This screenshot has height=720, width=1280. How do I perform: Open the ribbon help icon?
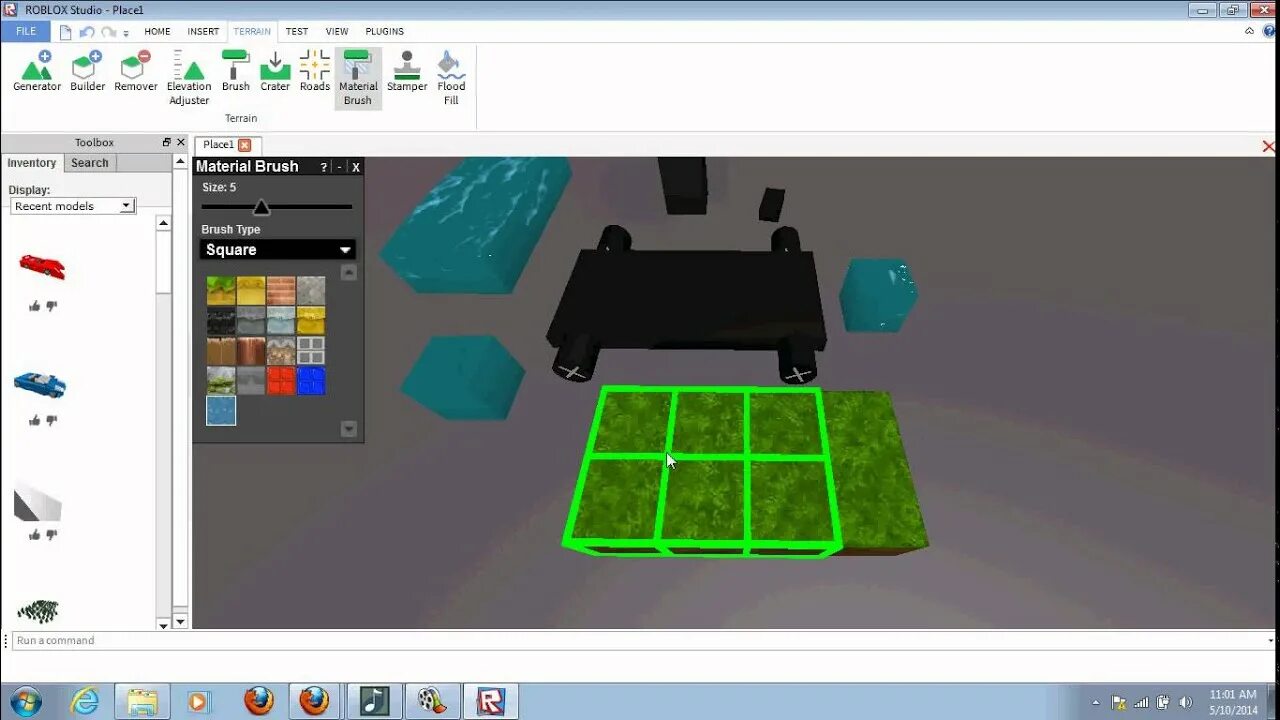tap(1267, 32)
